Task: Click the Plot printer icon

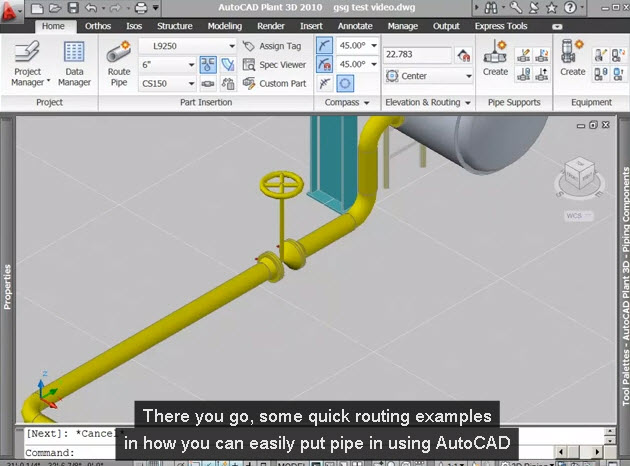Action: [141, 8]
